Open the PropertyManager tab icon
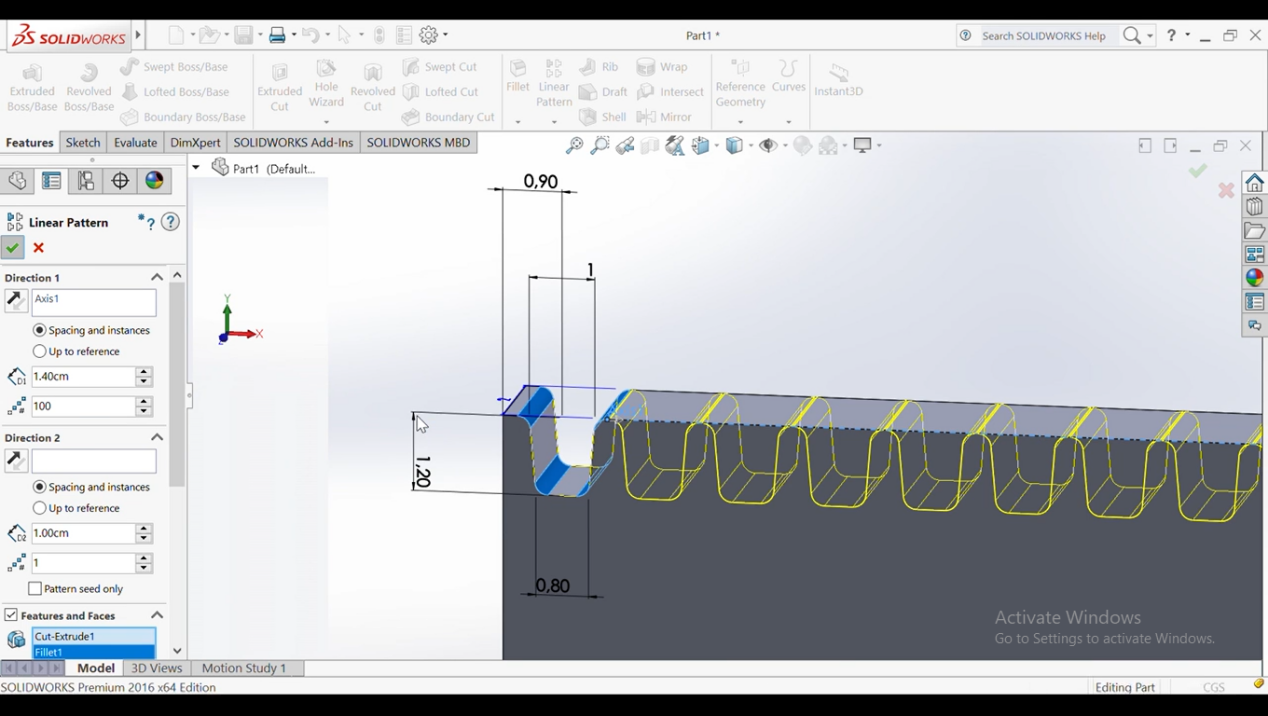The image size is (1268, 716). click(x=52, y=181)
